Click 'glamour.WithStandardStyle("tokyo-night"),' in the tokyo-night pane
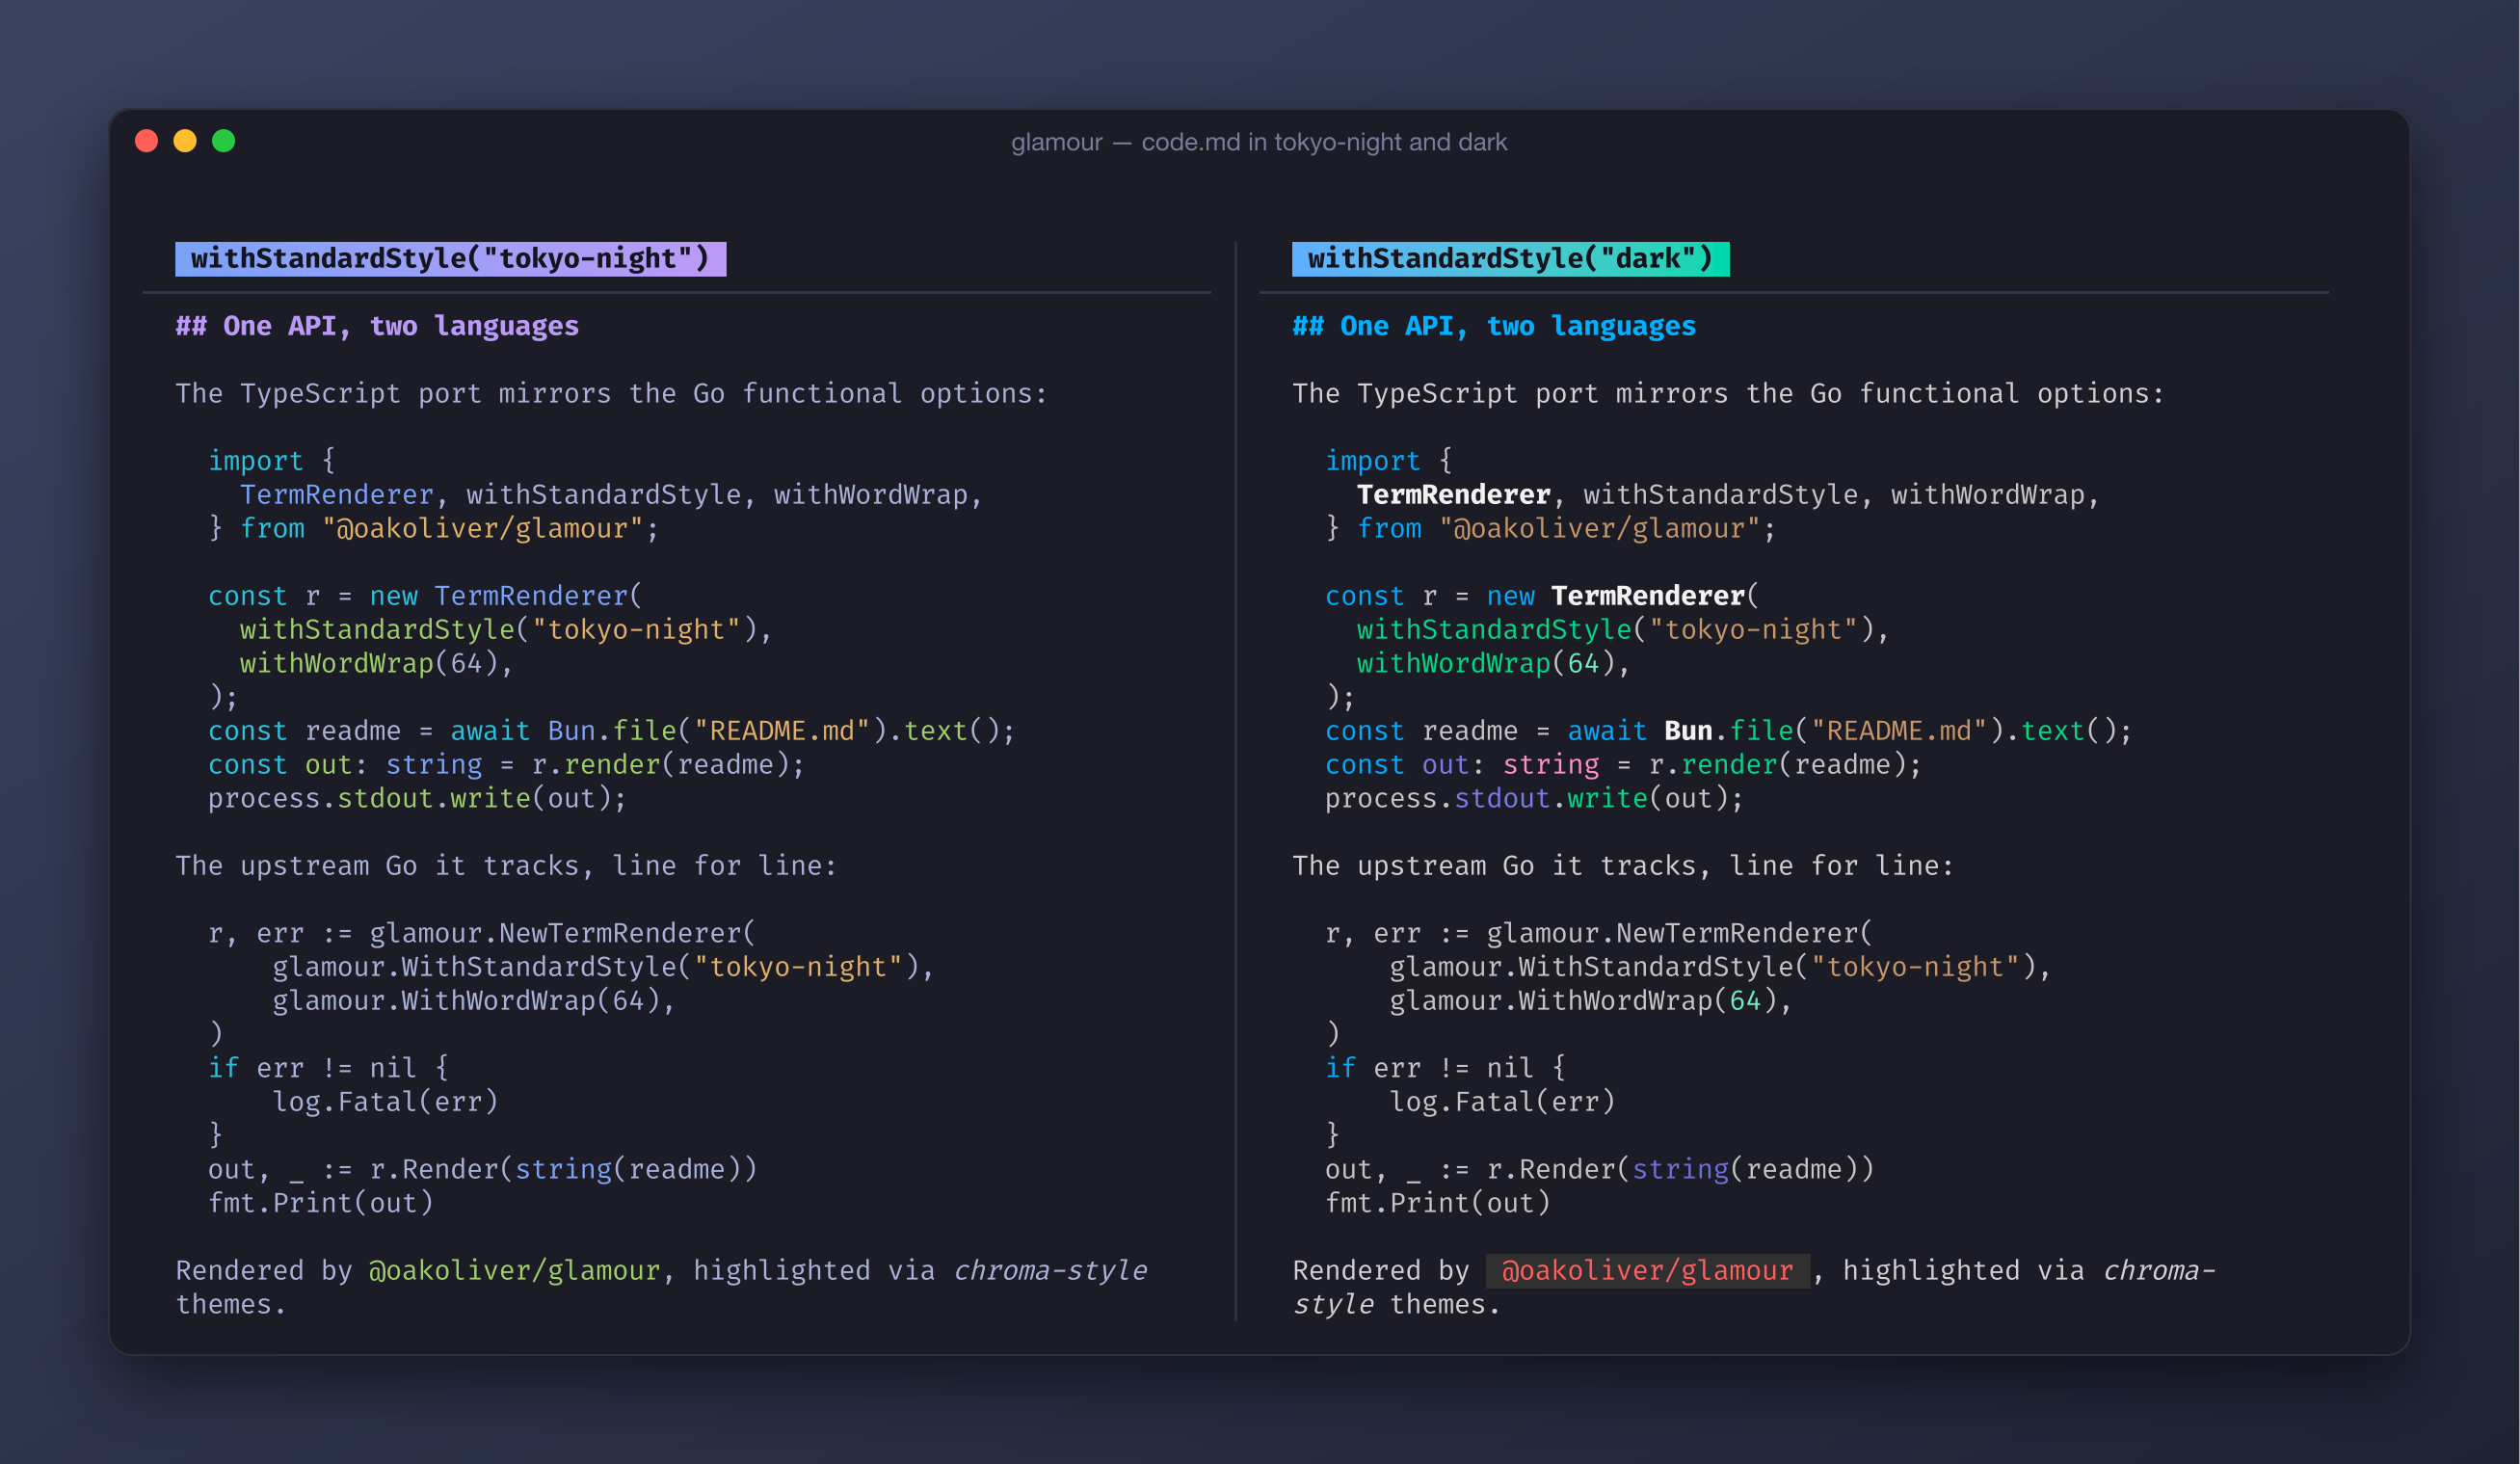Viewport: 2520px width, 1464px height. click(x=603, y=968)
